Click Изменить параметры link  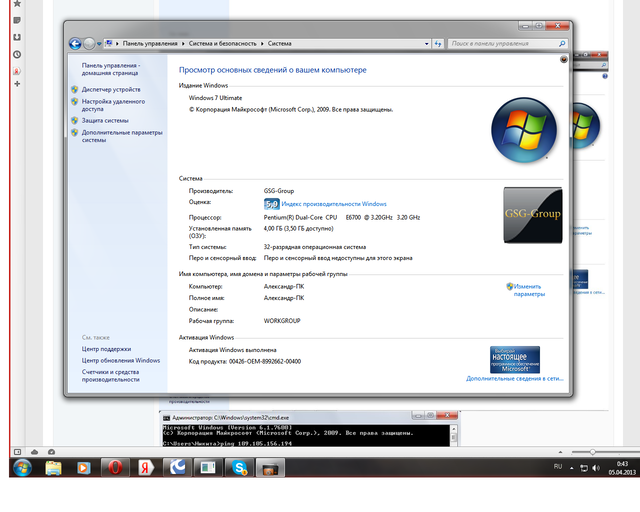pyautogui.click(x=529, y=290)
